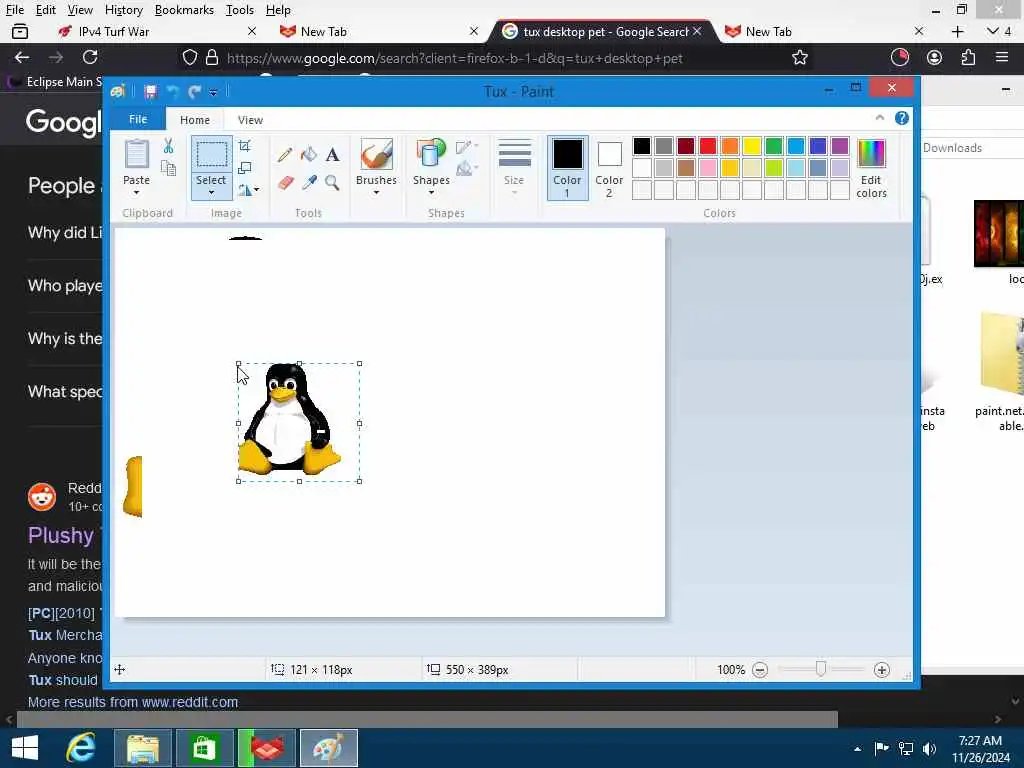Image resolution: width=1024 pixels, height=768 pixels.
Task: Expand the Paste dropdown arrow
Action: tap(136, 193)
